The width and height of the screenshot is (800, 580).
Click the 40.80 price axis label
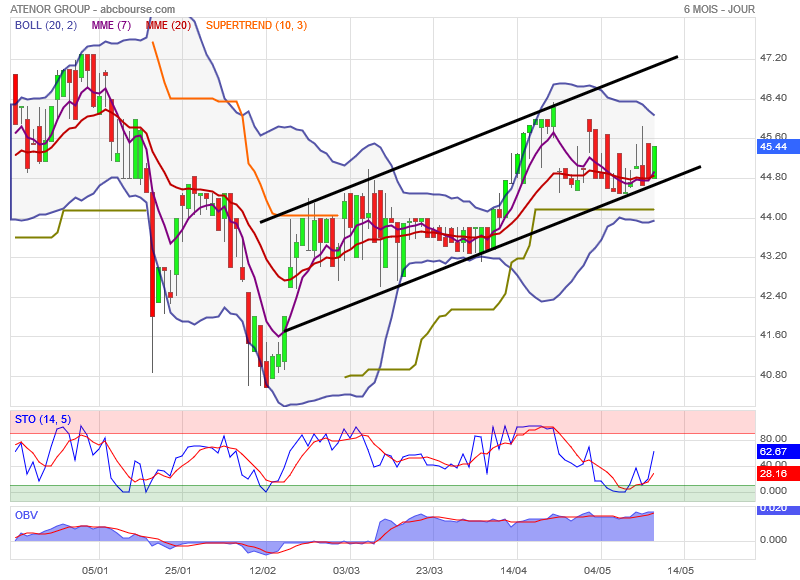coord(773,375)
